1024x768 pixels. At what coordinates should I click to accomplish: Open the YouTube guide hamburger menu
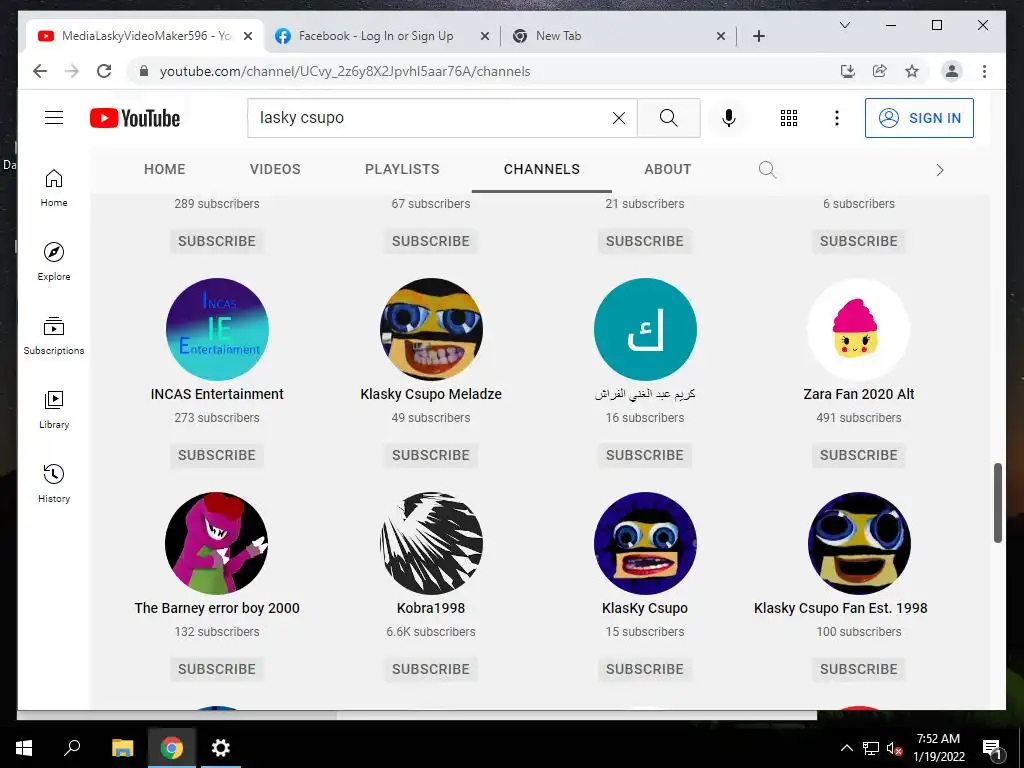pyautogui.click(x=54, y=118)
